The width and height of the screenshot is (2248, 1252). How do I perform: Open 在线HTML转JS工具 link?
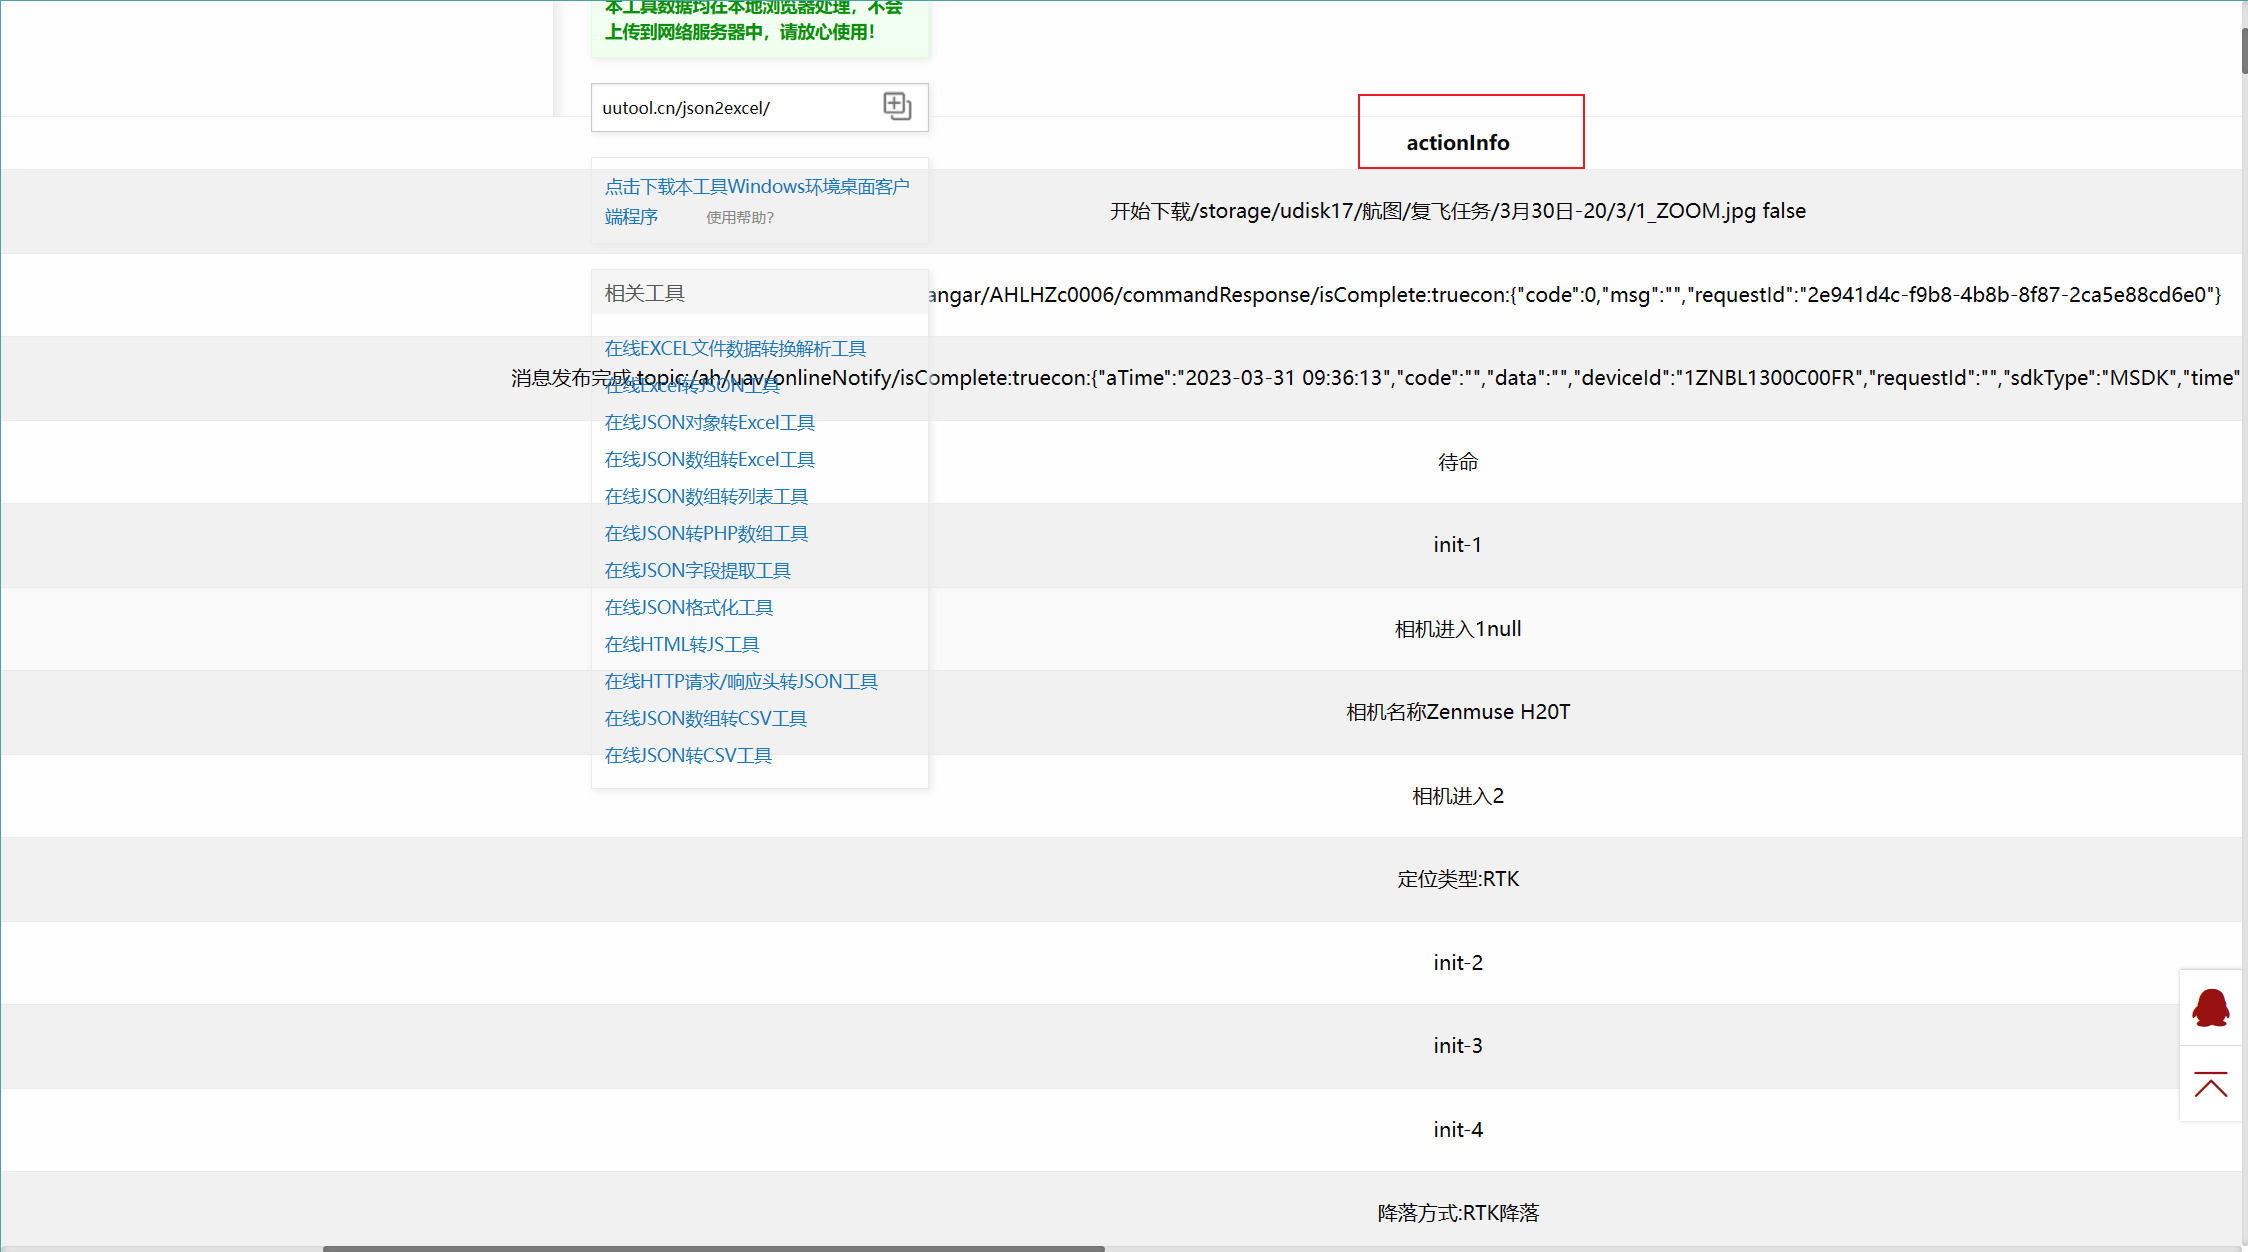[x=681, y=644]
